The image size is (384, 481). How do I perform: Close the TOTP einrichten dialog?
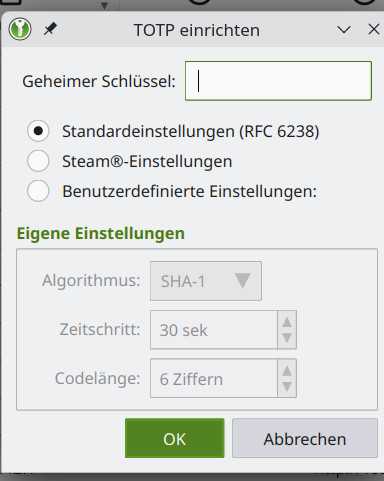[x=374, y=29]
